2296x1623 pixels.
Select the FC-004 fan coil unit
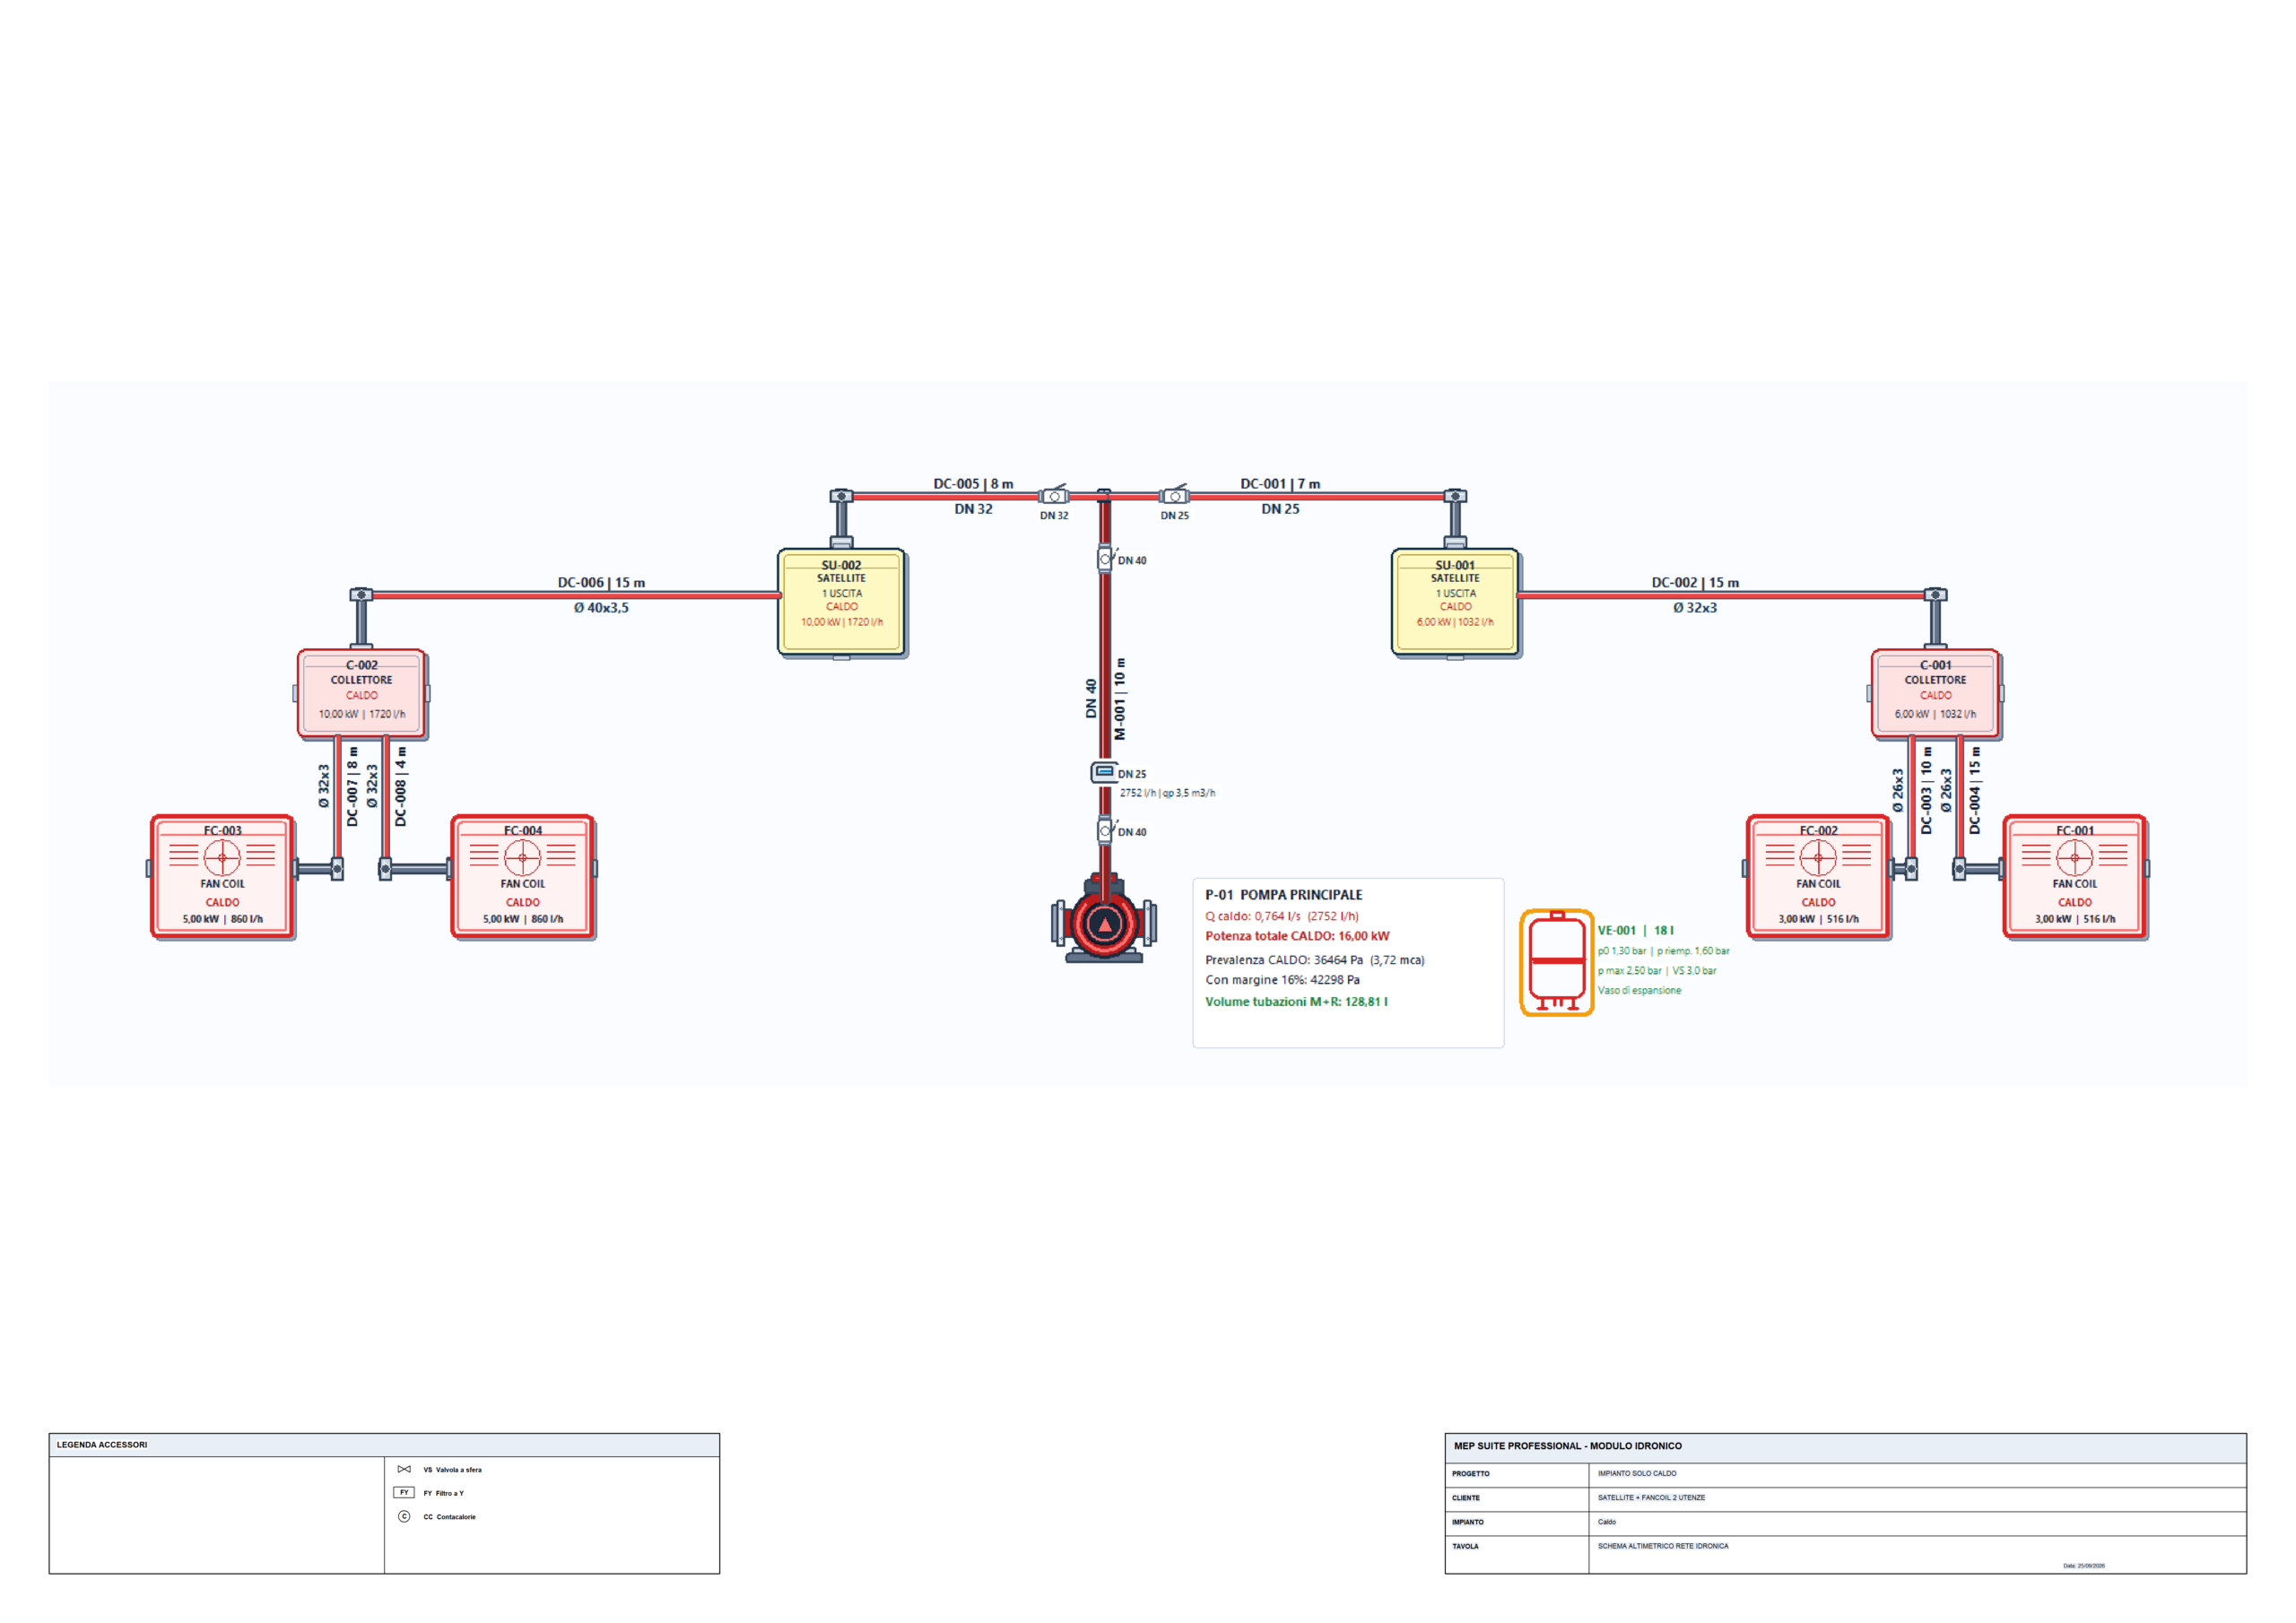[523, 877]
